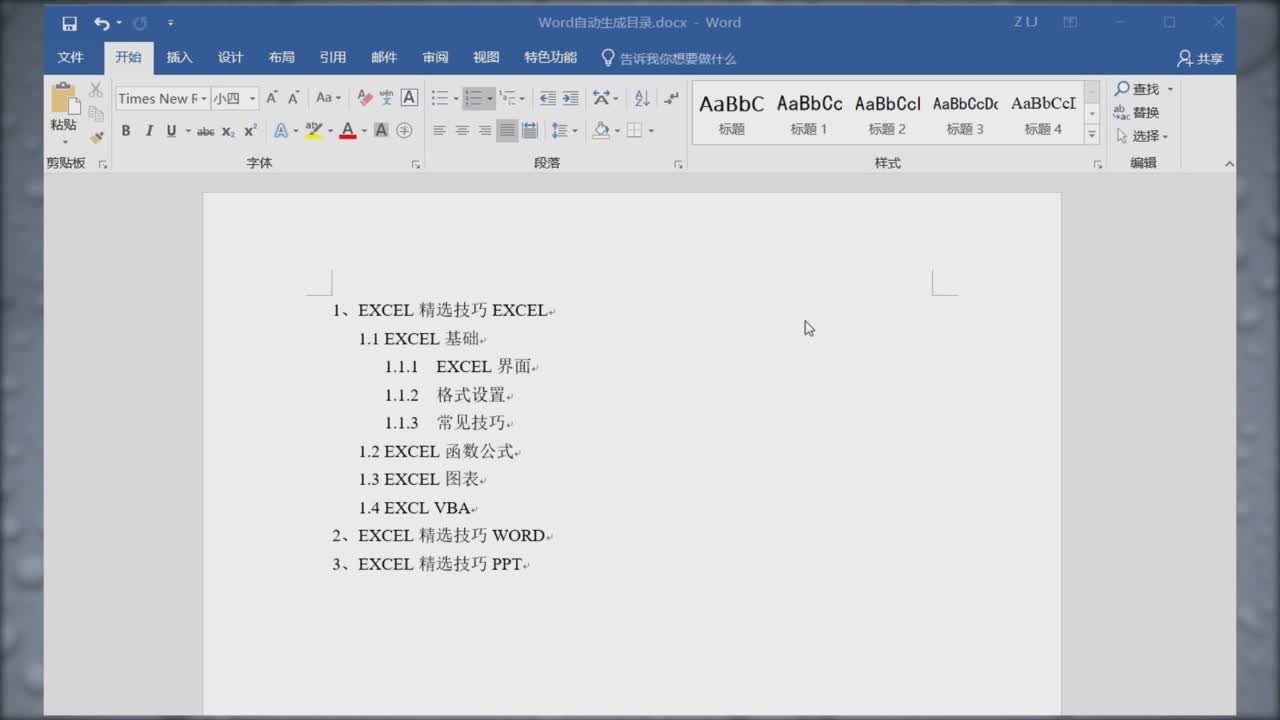1280x720 pixels.
Task: Click the text highlight color button
Action: coord(314,131)
